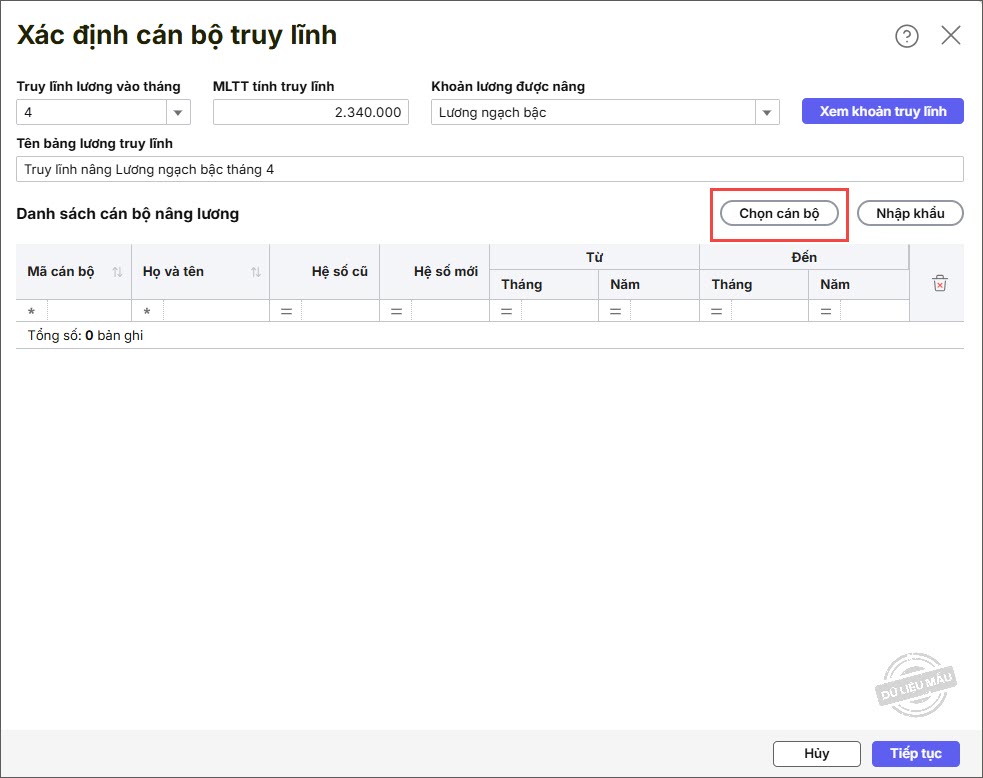The width and height of the screenshot is (983, 778).
Task: Click Tiếp tục to continue
Action: tap(915, 753)
